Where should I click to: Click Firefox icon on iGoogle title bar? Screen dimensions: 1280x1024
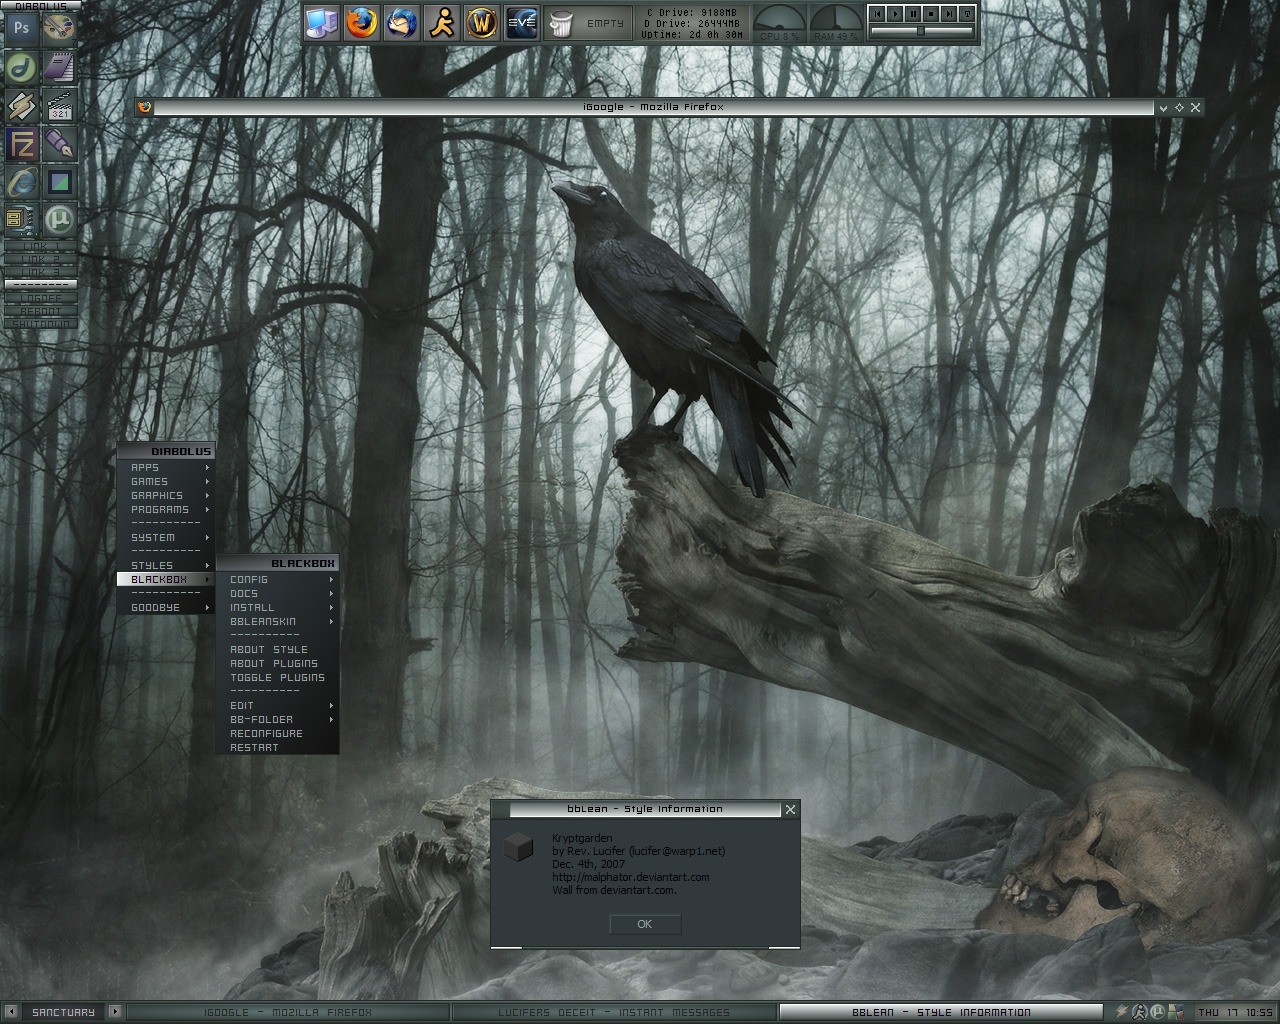[145, 107]
